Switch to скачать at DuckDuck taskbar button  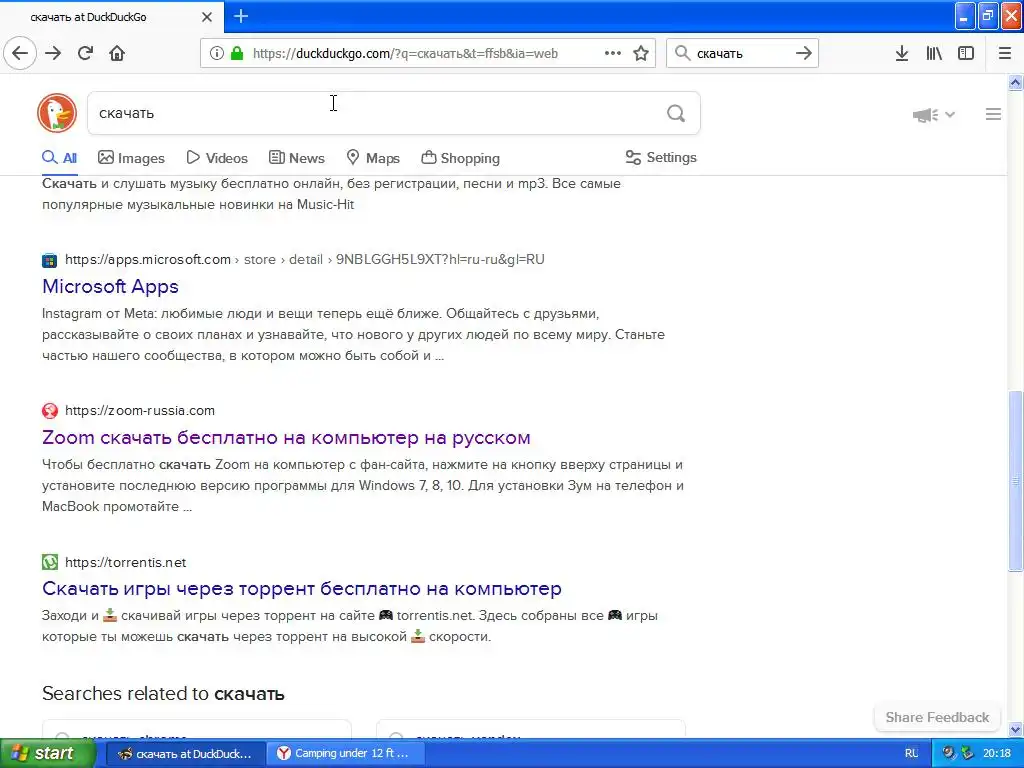185,754
